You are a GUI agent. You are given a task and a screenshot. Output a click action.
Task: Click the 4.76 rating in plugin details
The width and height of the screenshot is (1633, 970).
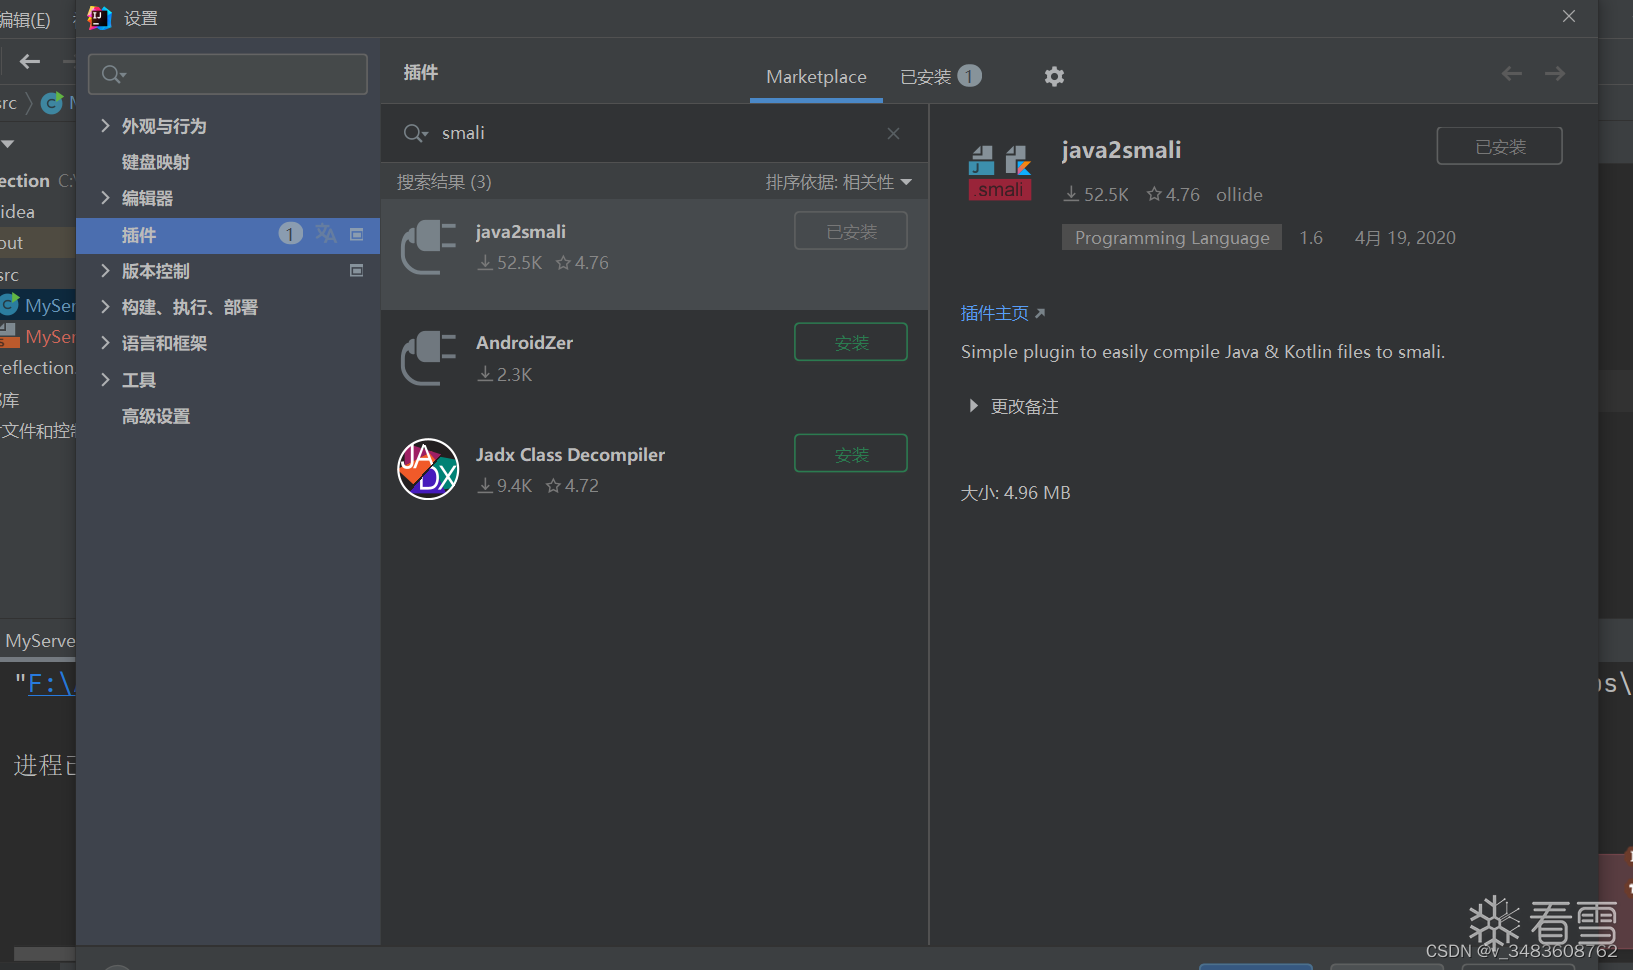pyautogui.click(x=1173, y=194)
